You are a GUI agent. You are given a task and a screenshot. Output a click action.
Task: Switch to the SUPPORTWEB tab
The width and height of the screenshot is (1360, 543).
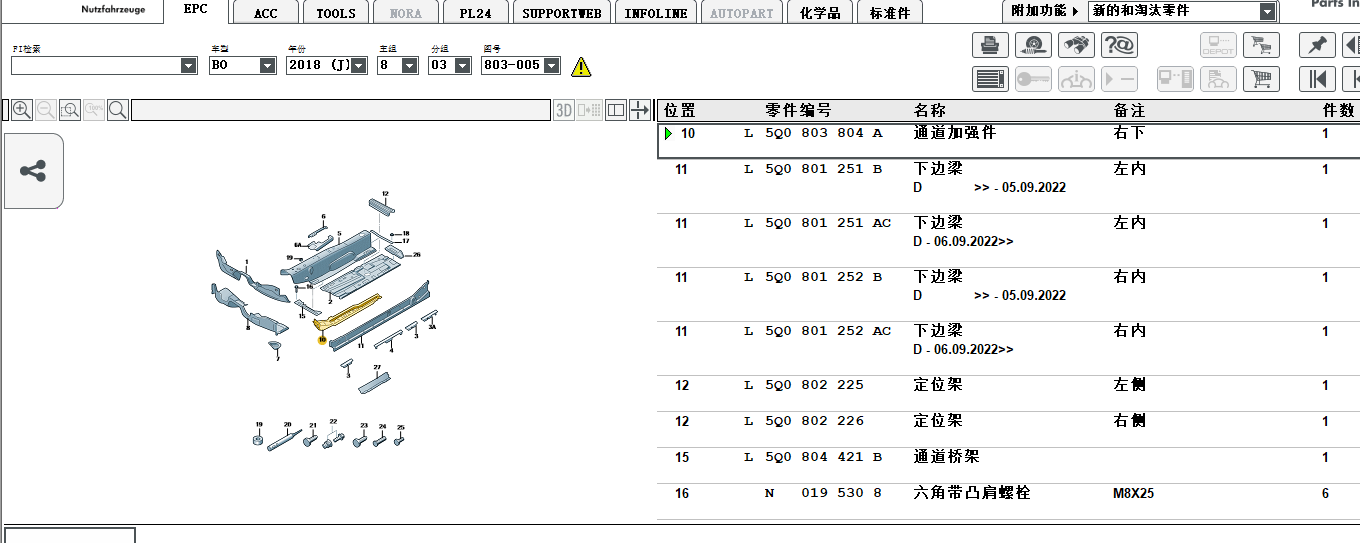coord(562,13)
